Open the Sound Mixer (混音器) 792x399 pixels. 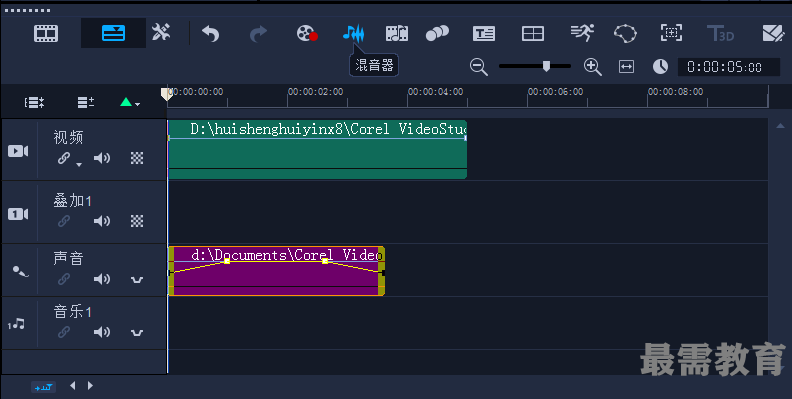point(353,33)
